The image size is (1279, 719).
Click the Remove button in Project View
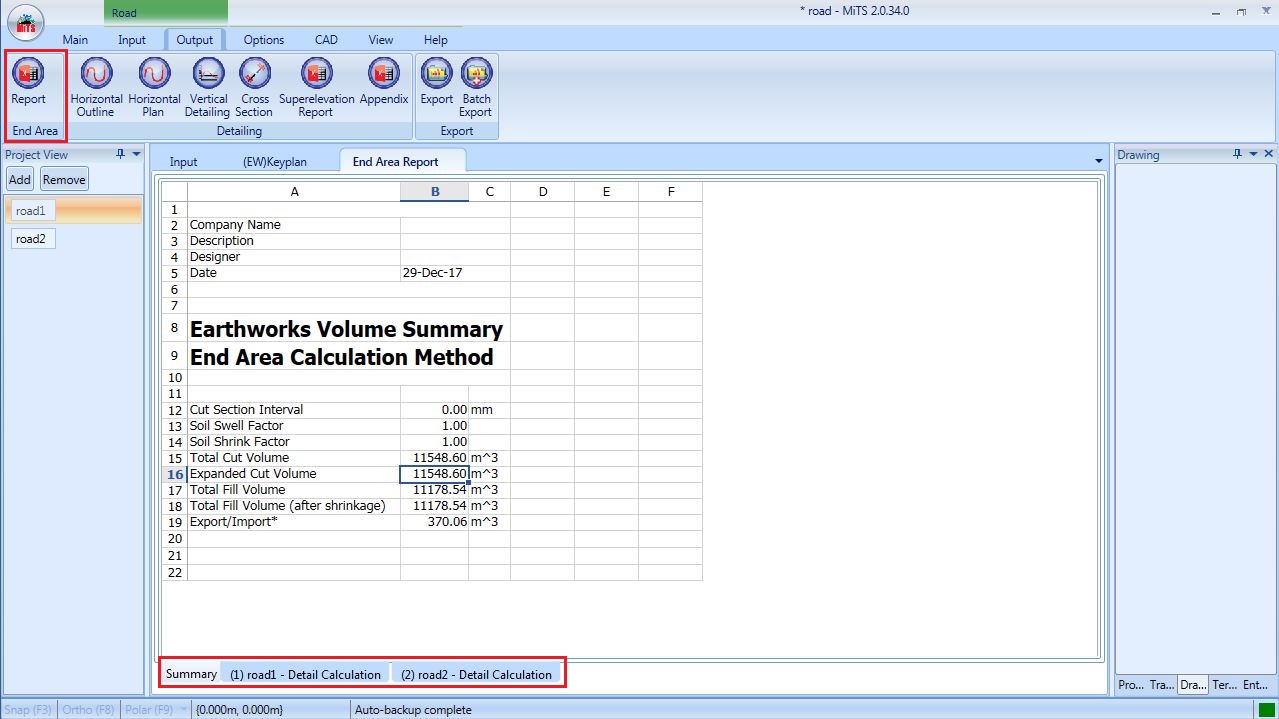click(64, 180)
